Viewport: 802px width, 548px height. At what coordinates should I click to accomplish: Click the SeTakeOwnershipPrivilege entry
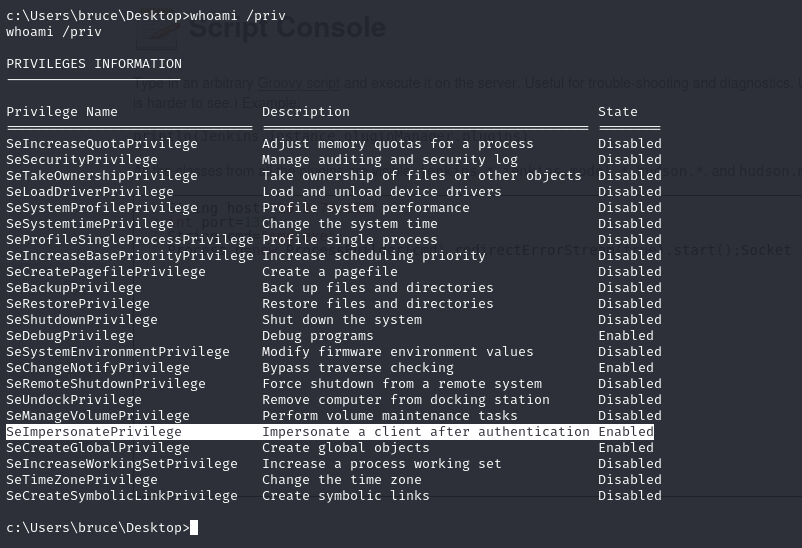[102, 176]
